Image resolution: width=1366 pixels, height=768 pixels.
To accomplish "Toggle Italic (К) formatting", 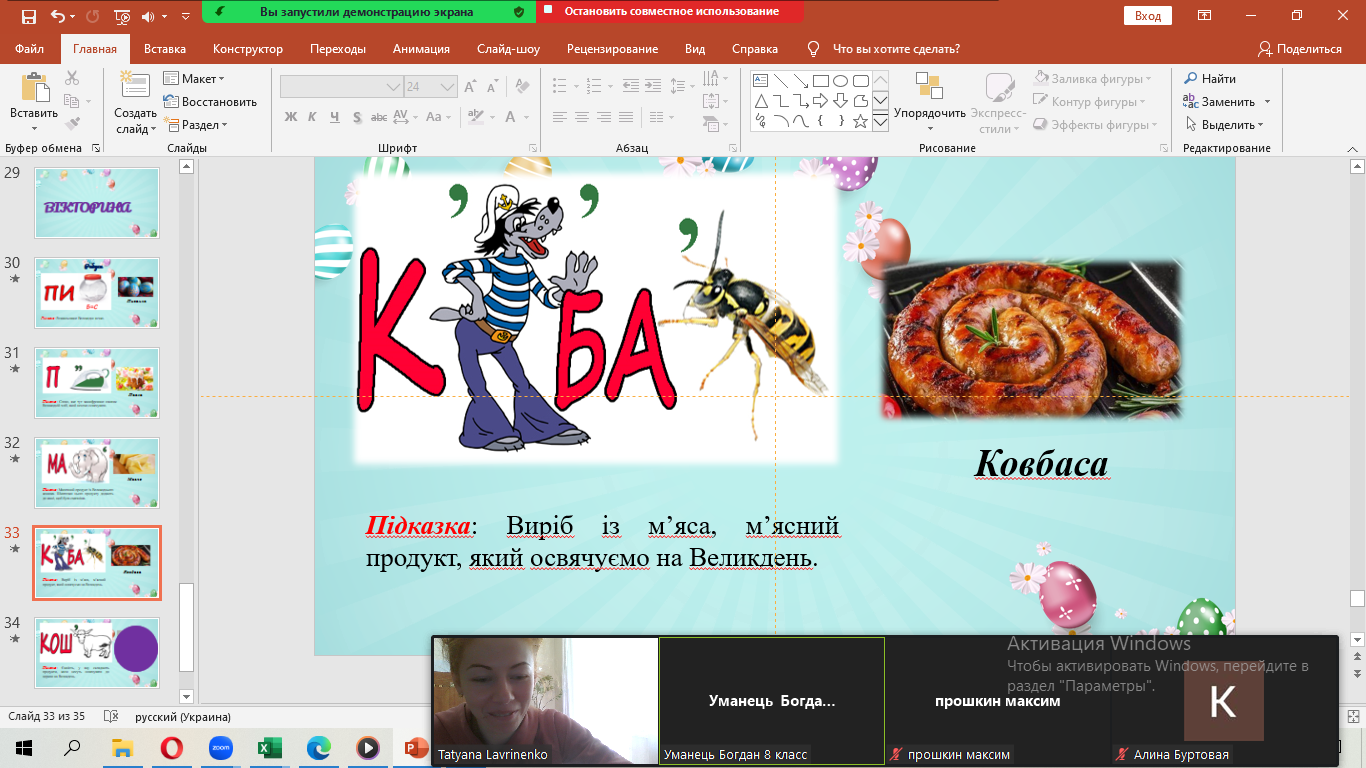I will (x=313, y=117).
